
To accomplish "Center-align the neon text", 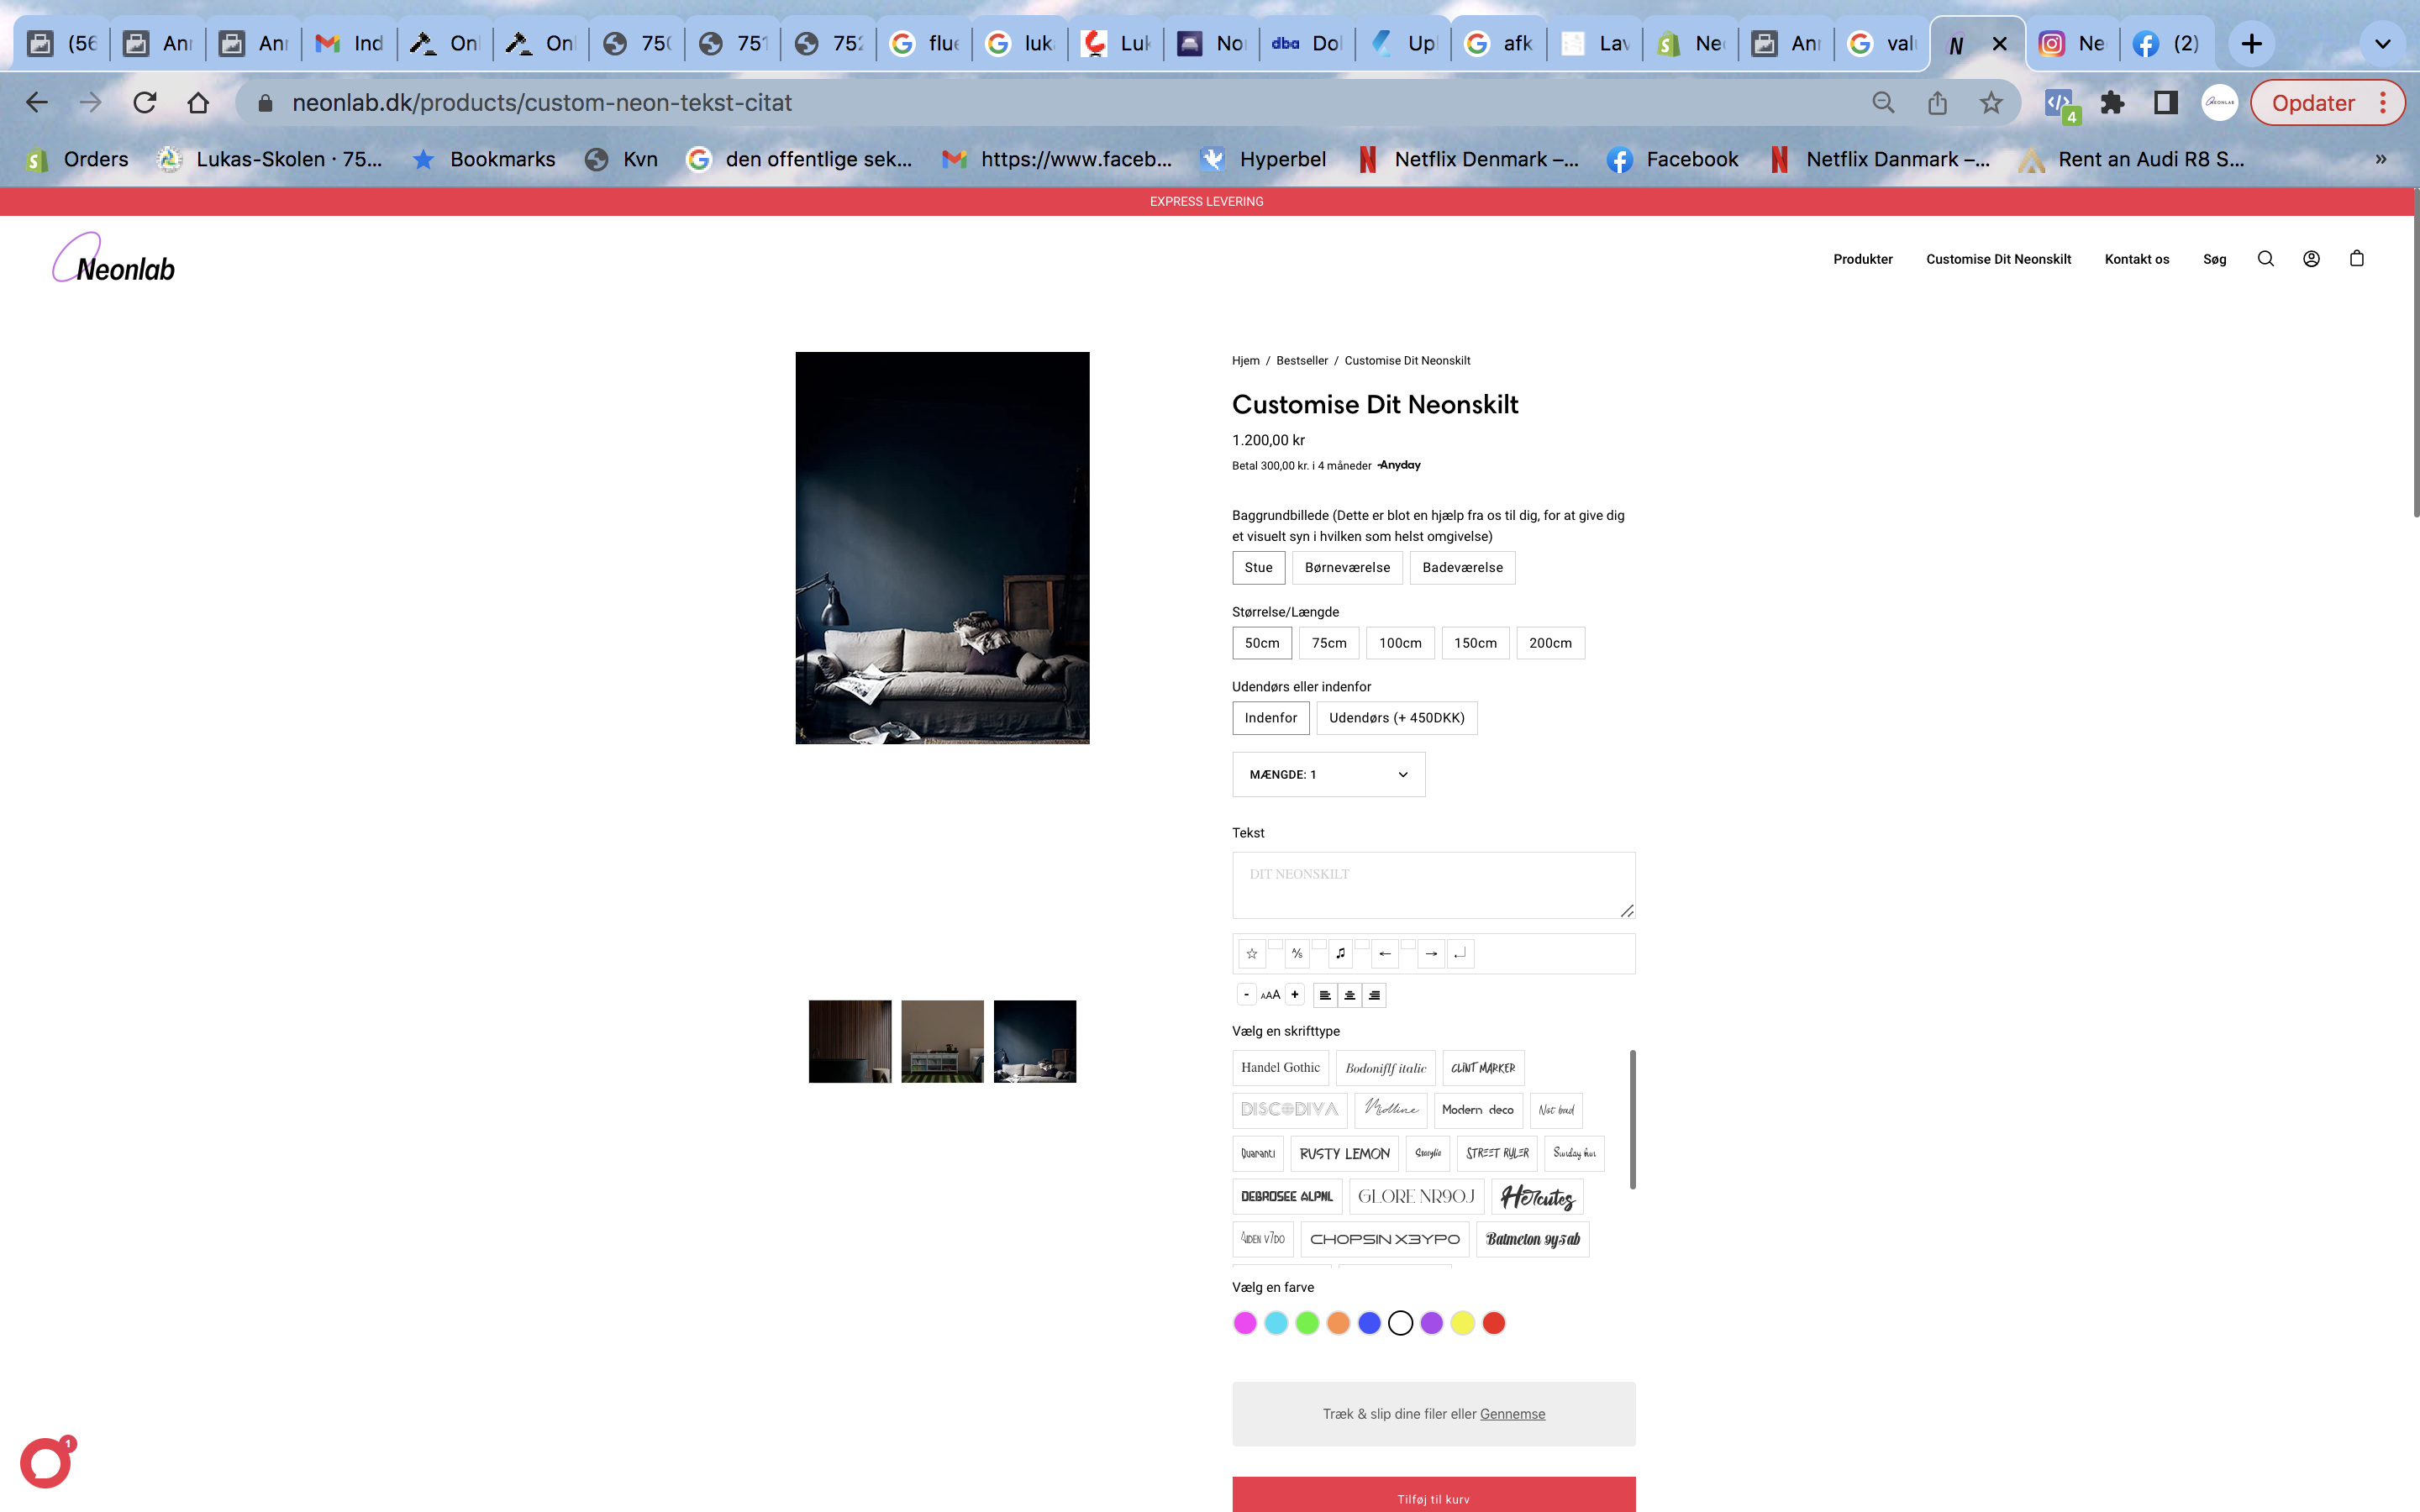I will (1349, 996).
